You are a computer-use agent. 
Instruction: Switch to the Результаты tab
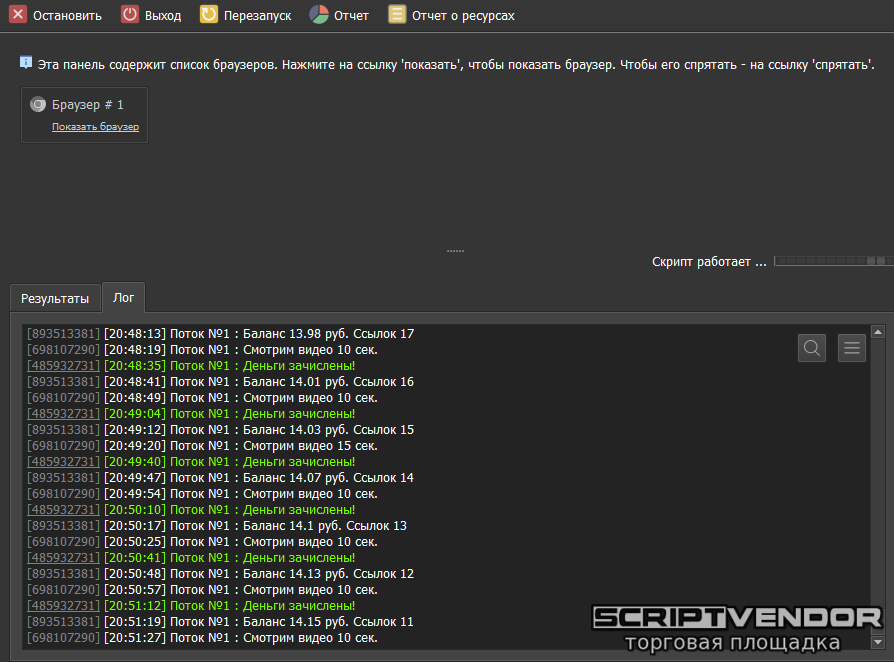[55, 298]
